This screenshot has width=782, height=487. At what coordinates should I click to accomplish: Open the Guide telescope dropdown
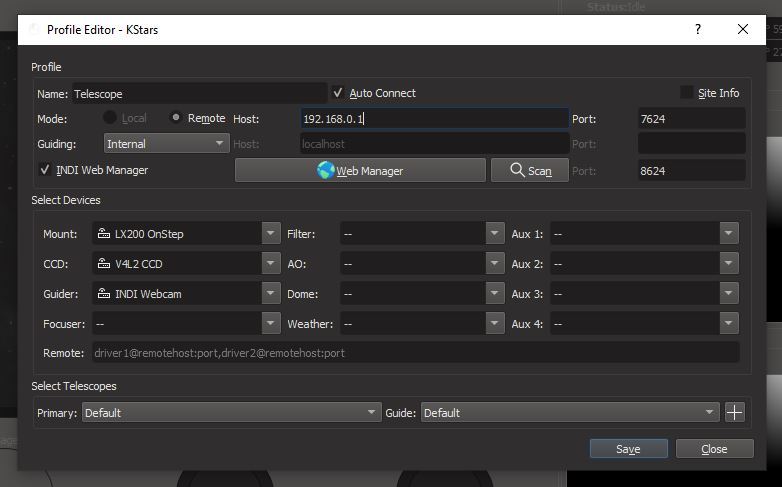point(570,413)
